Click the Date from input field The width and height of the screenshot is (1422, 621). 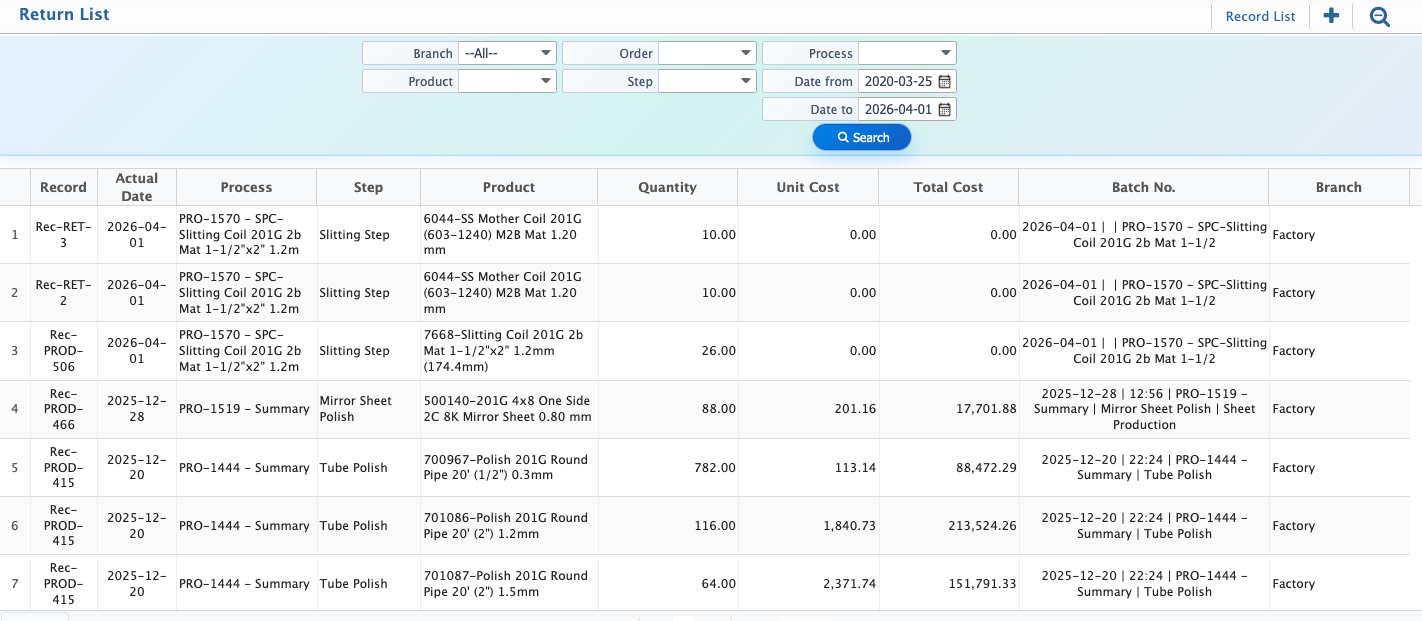click(897, 81)
